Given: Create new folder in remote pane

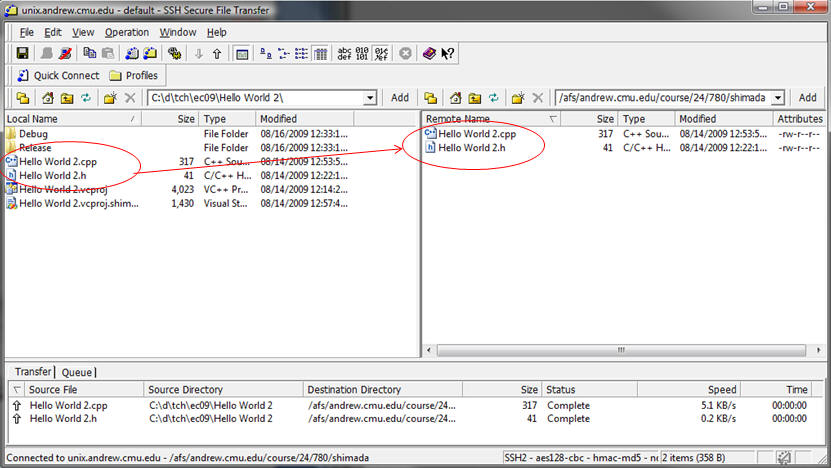Looking at the screenshot, I should [518, 98].
